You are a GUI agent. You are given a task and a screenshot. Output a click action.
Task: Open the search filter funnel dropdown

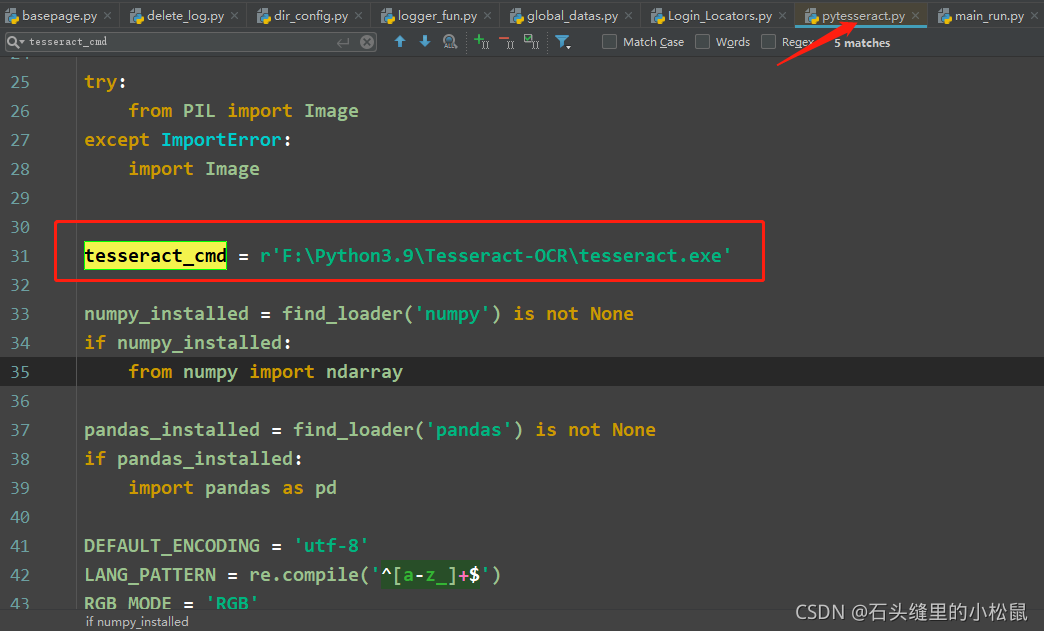pos(563,42)
